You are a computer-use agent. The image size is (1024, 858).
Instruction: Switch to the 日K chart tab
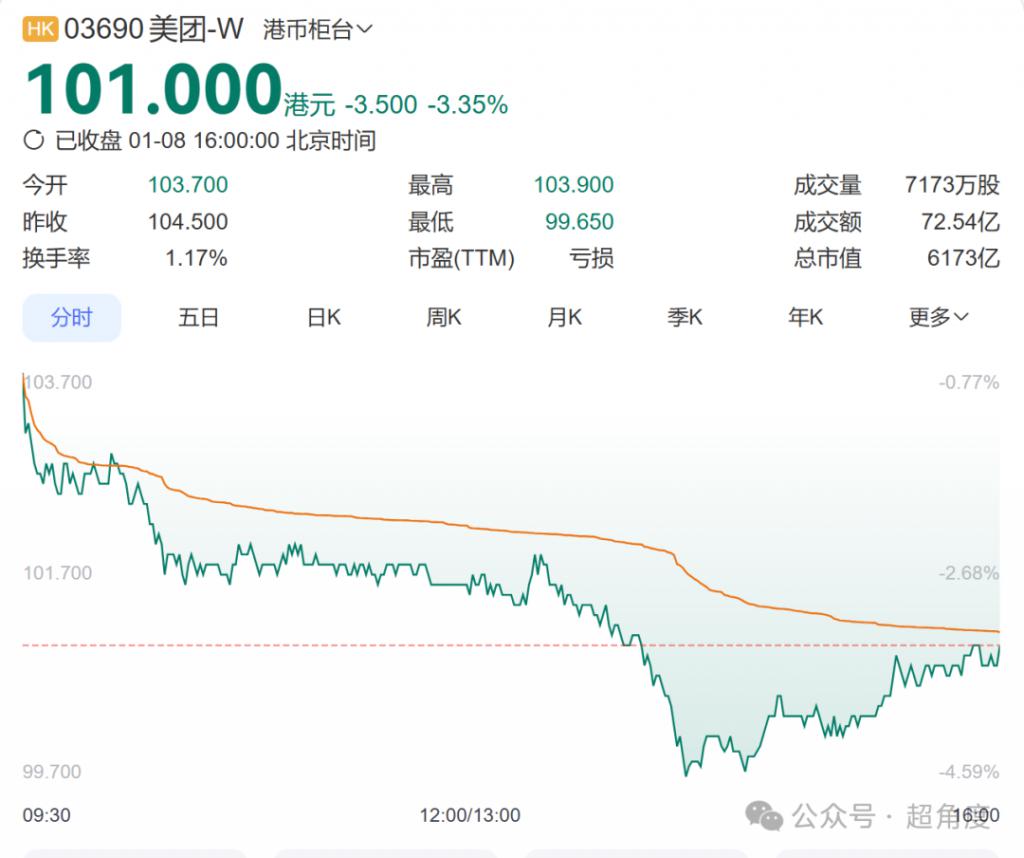324,318
